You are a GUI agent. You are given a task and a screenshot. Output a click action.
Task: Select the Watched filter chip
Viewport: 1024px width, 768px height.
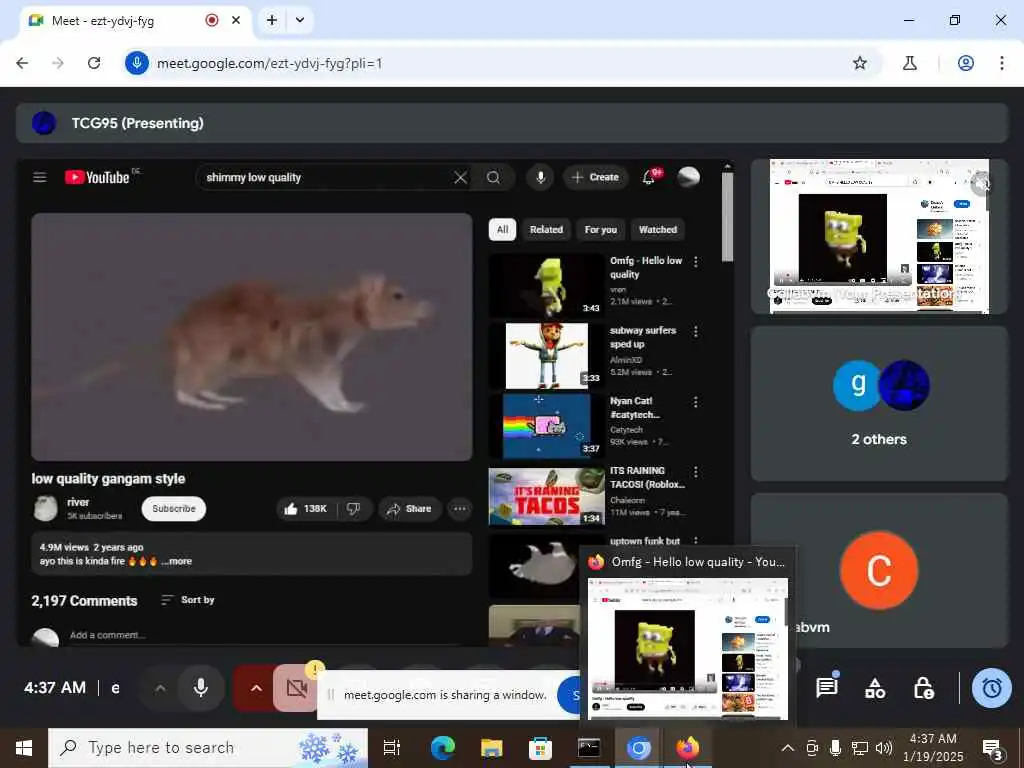click(x=658, y=229)
